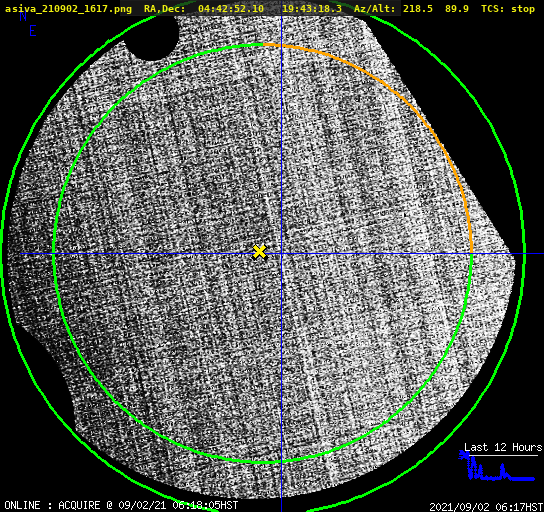
Task: Click the black circular mask at top
Action: point(151,36)
